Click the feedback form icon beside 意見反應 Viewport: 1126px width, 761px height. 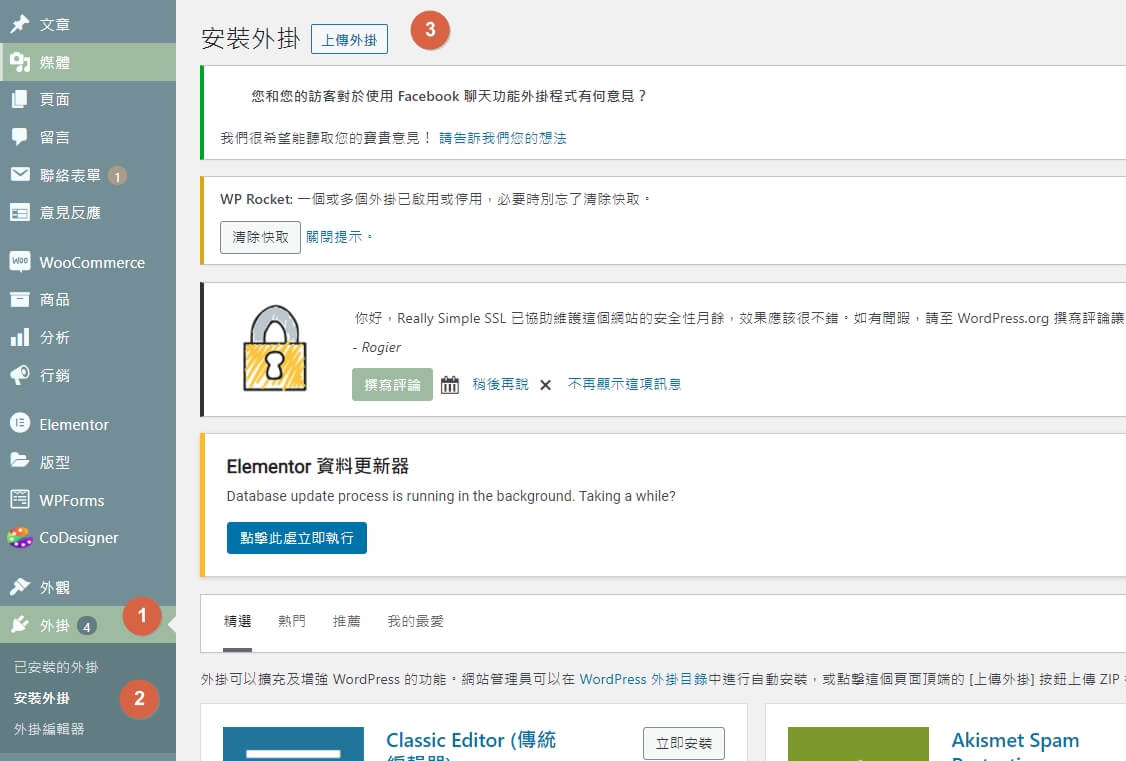pos(19,213)
